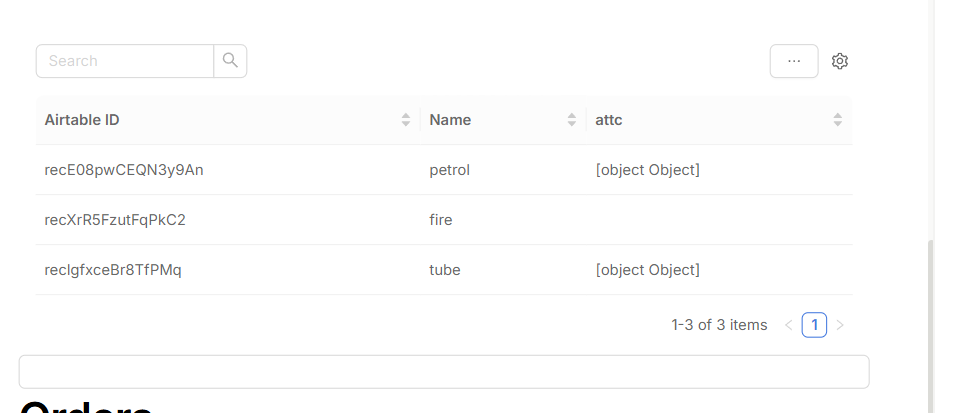This screenshot has width=959, height=413.
Task: Sort by the Name column arrows
Action: click(572, 120)
